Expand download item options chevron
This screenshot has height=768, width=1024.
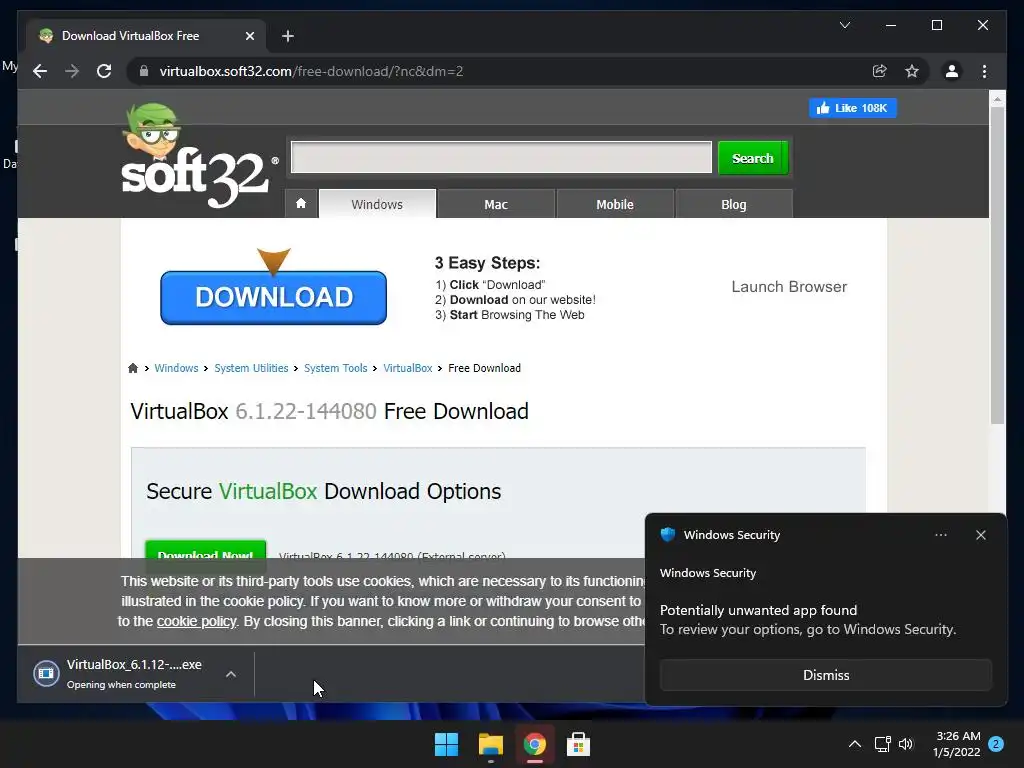tap(231, 674)
